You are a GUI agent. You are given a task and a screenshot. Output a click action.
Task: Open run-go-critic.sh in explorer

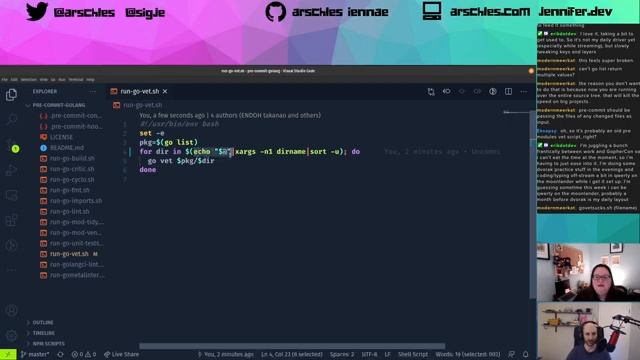pos(72,169)
